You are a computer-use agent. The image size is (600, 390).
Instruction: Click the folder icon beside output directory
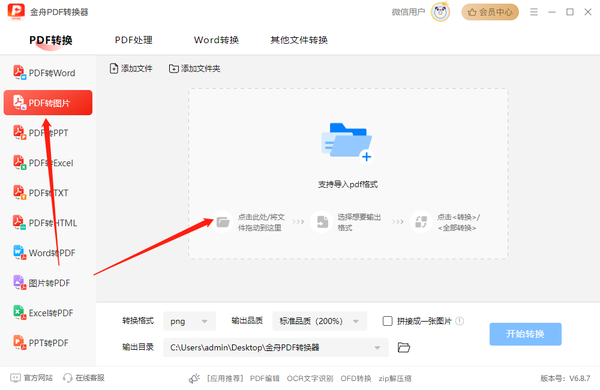click(404, 347)
